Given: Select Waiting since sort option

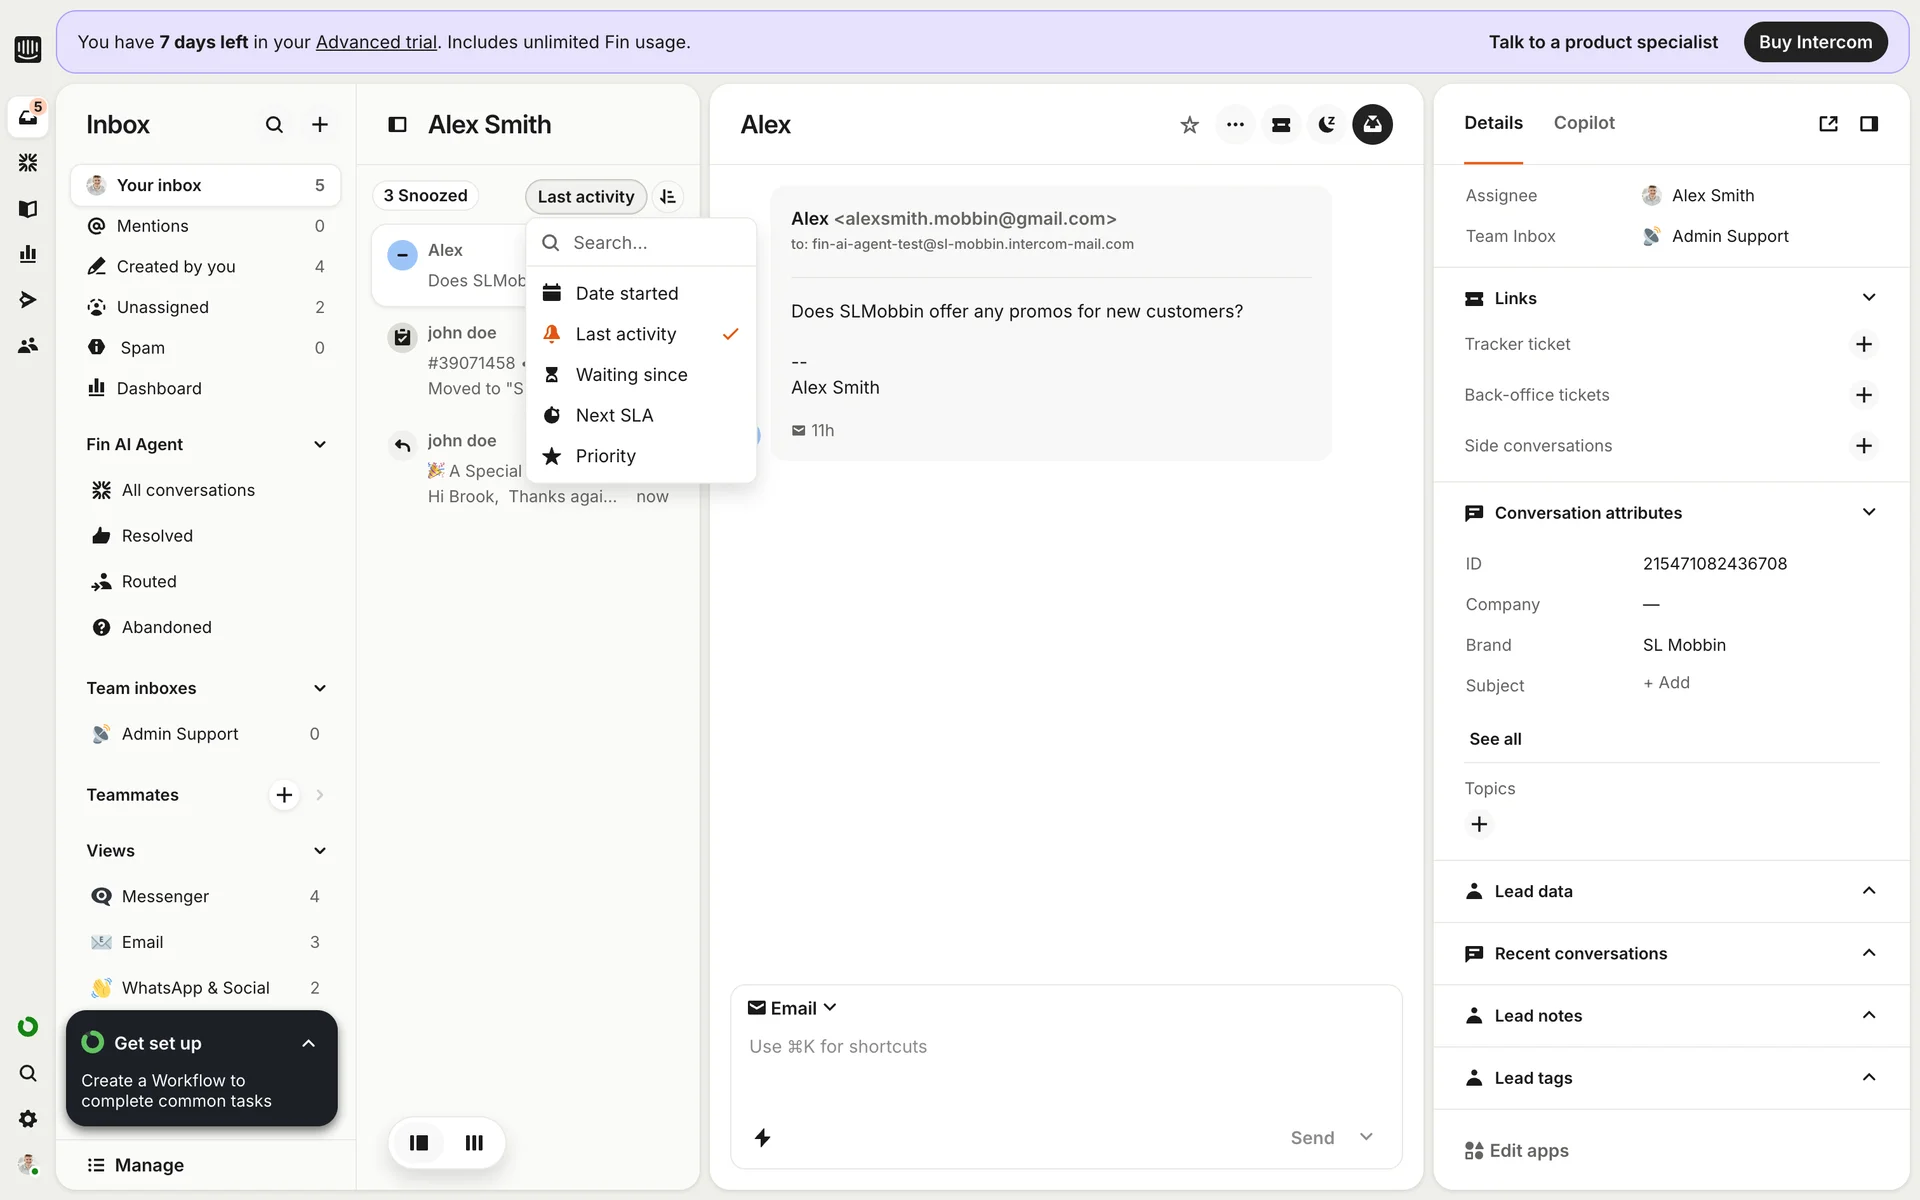Looking at the screenshot, I should pyautogui.click(x=631, y=375).
